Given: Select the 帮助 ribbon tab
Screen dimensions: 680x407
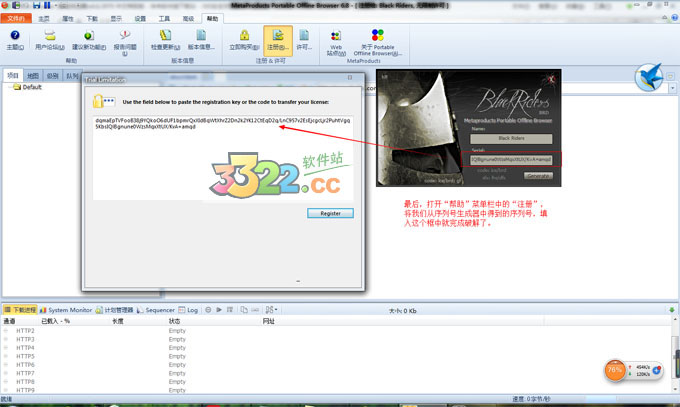Looking at the screenshot, I should (x=212, y=19).
